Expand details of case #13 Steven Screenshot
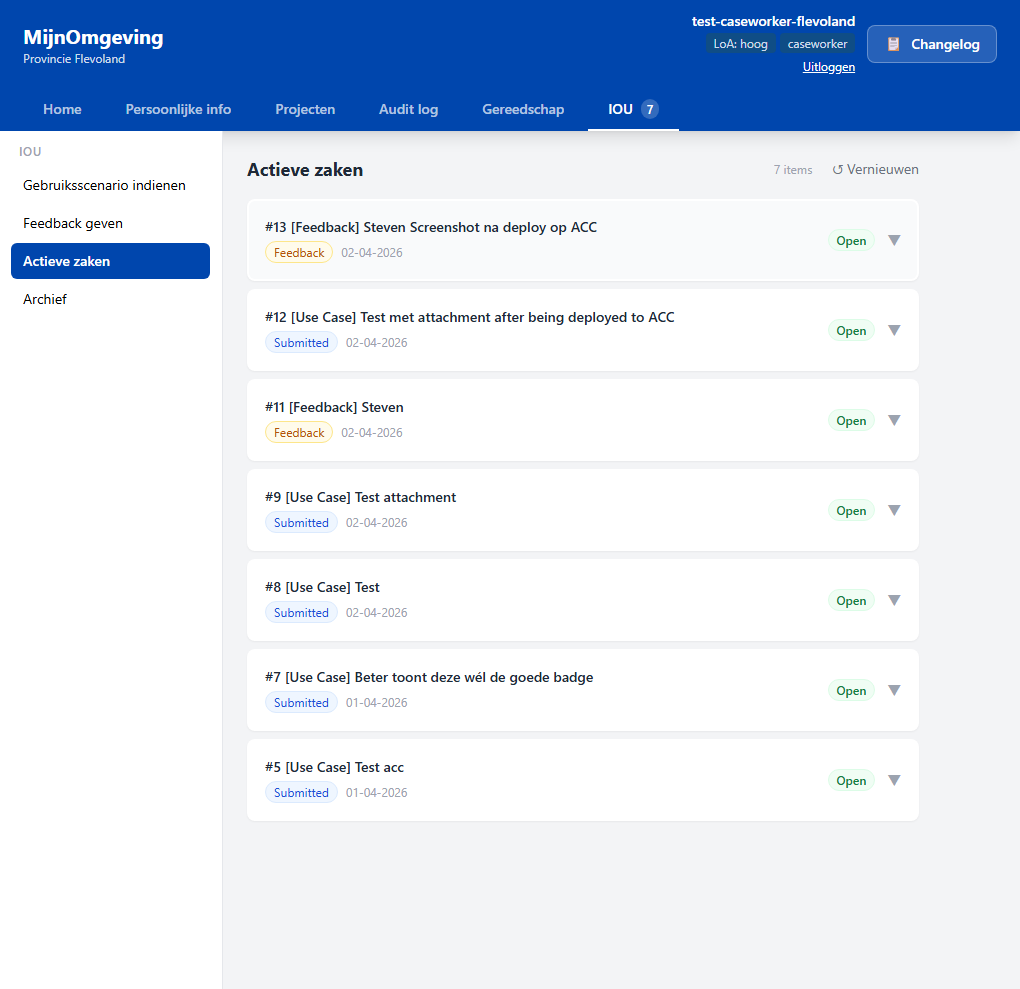This screenshot has width=1020, height=989. click(x=893, y=240)
